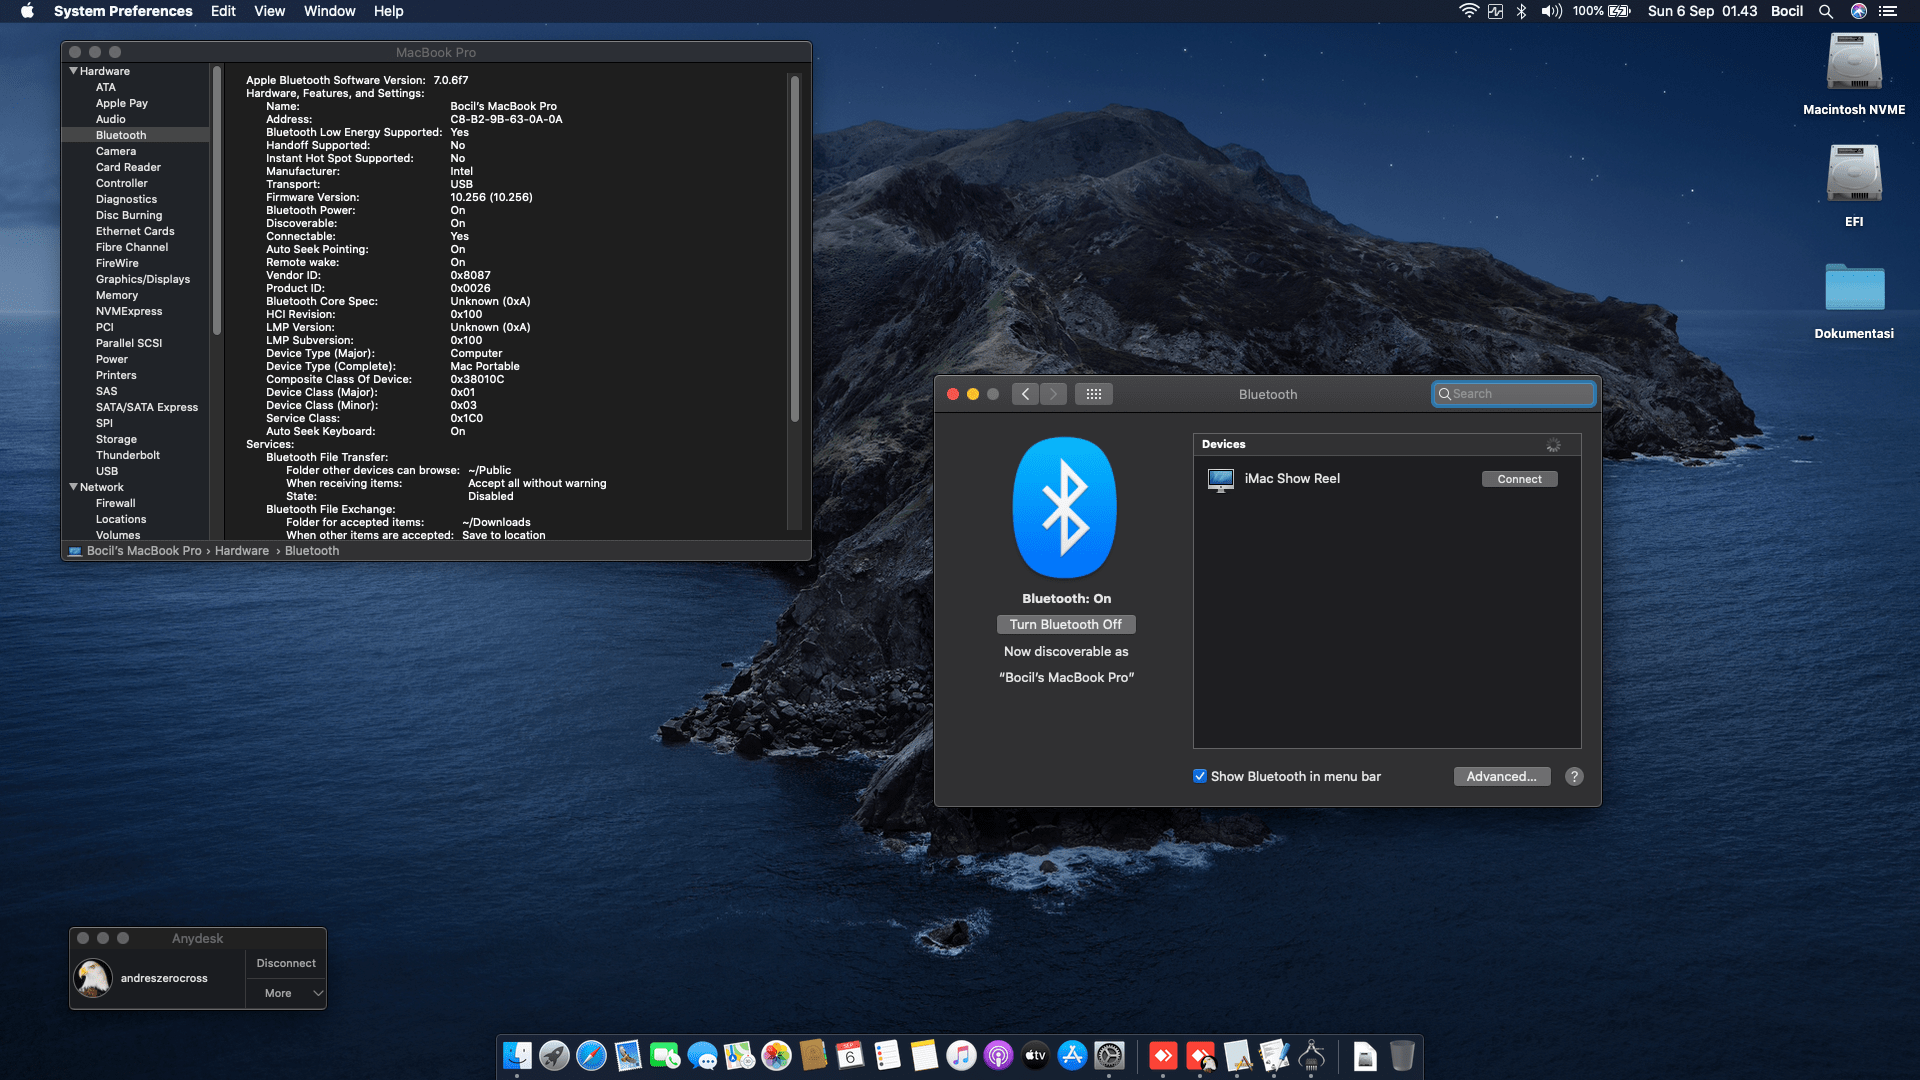Open Finder from the Dock

tap(517, 1055)
